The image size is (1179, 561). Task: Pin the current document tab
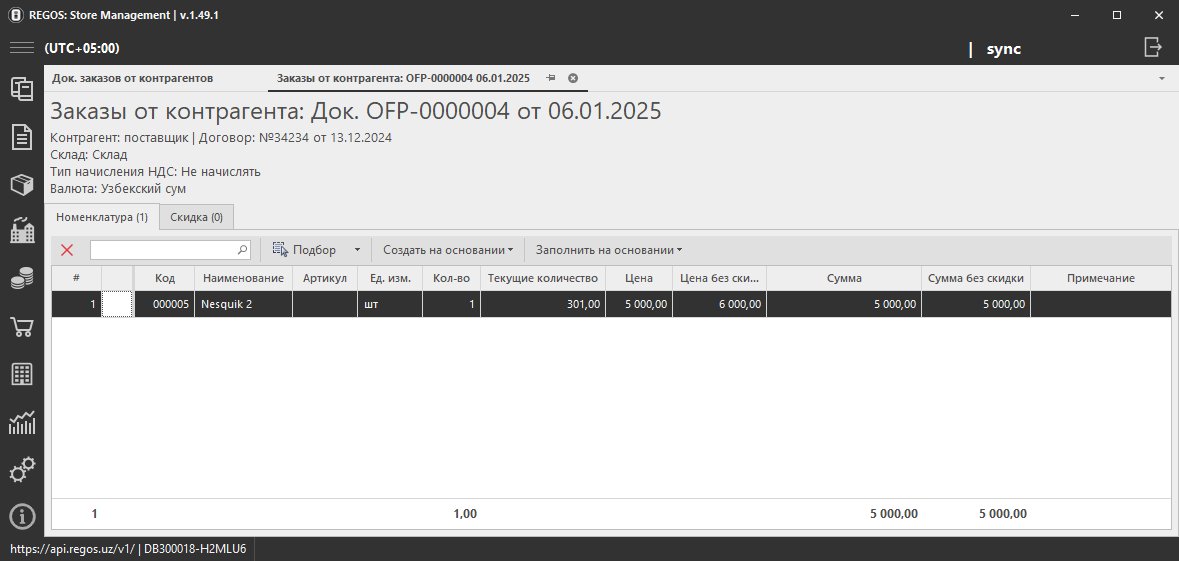click(551, 78)
